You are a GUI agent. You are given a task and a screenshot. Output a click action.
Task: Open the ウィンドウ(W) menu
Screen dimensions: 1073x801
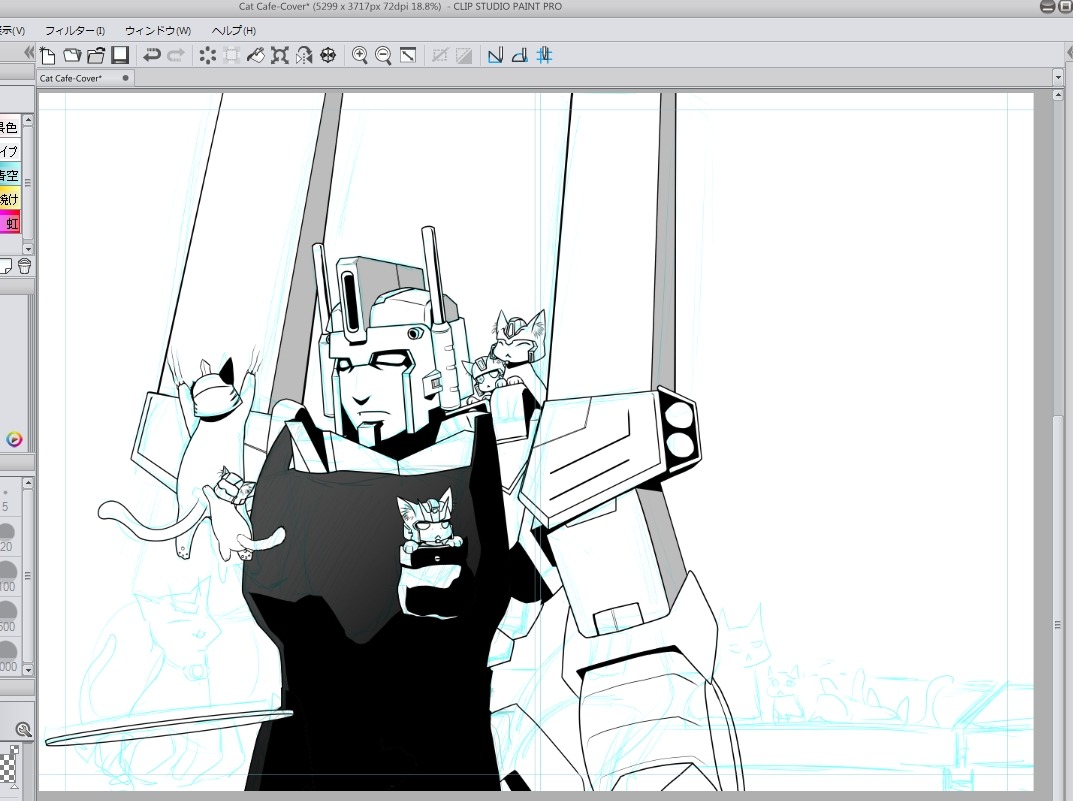pos(157,31)
